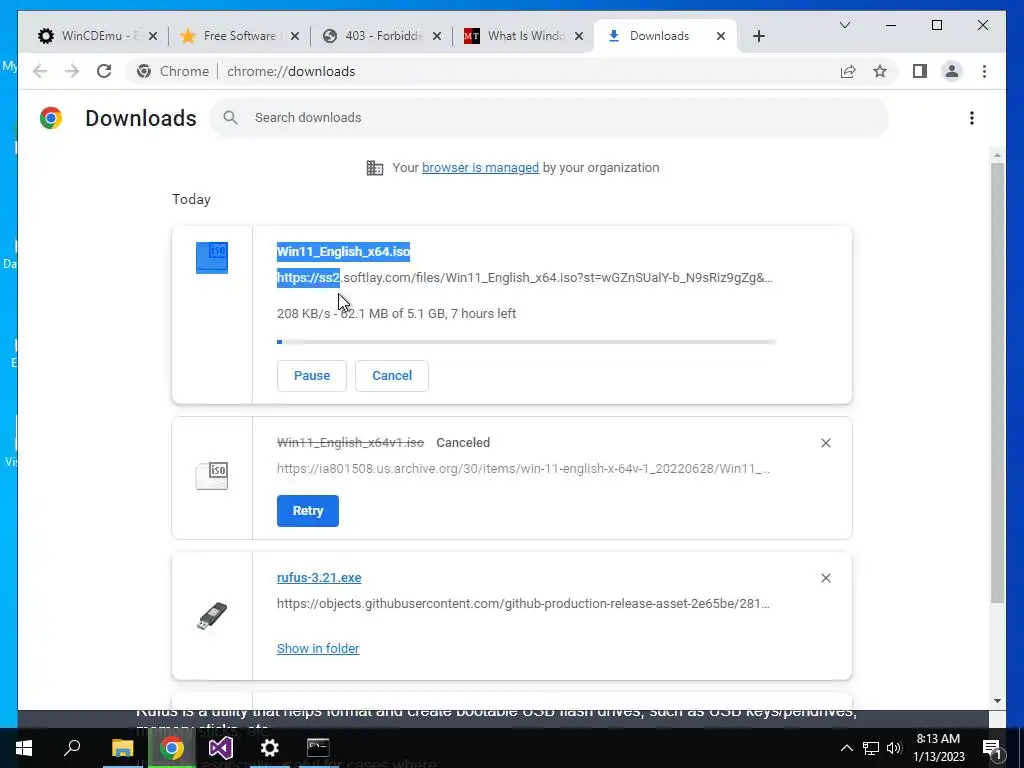Open the taskbar clock and calendar

[938, 748]
